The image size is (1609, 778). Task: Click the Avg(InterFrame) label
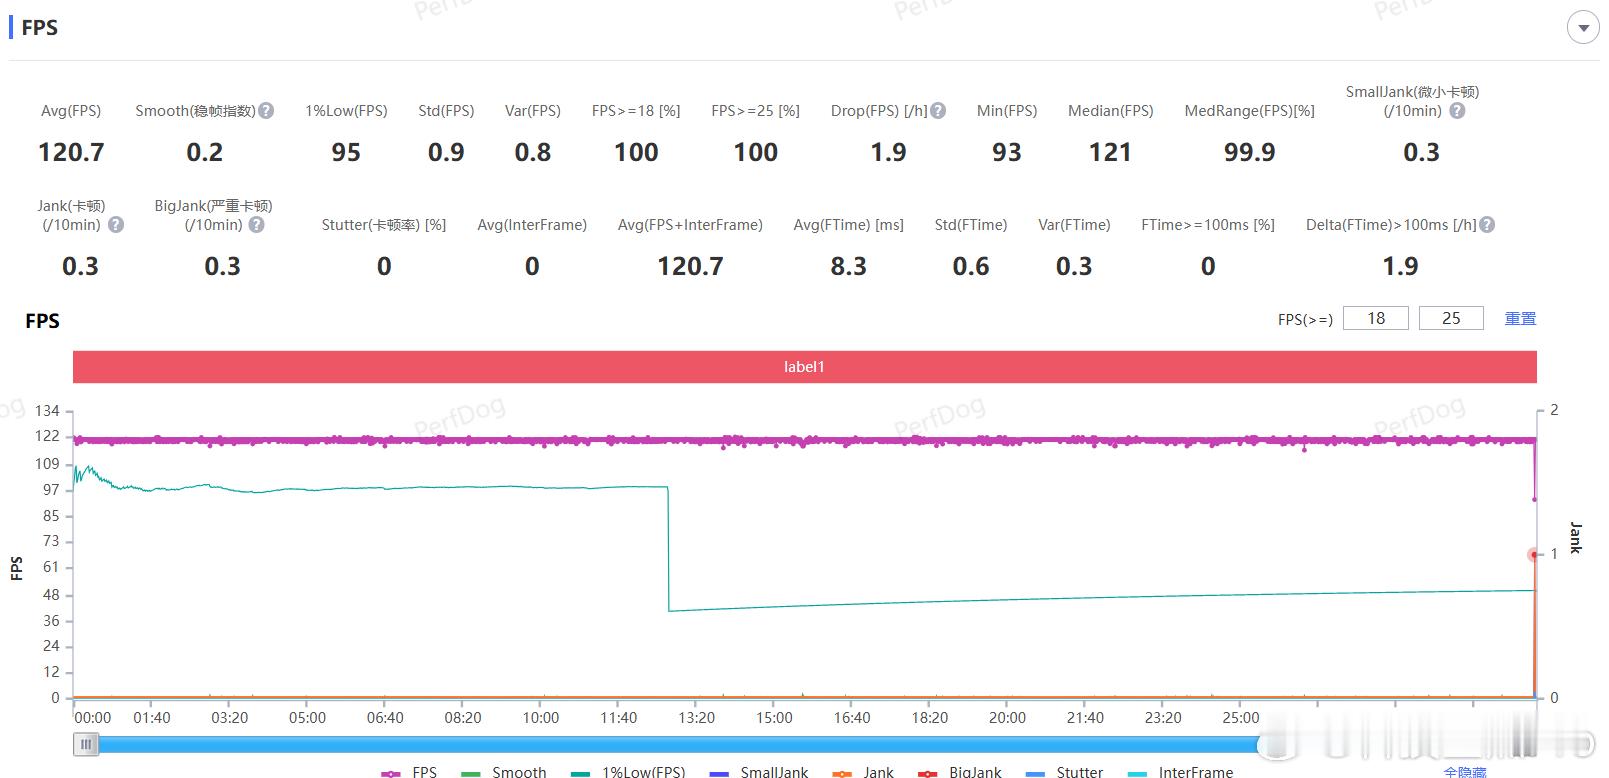coord(532,225)
